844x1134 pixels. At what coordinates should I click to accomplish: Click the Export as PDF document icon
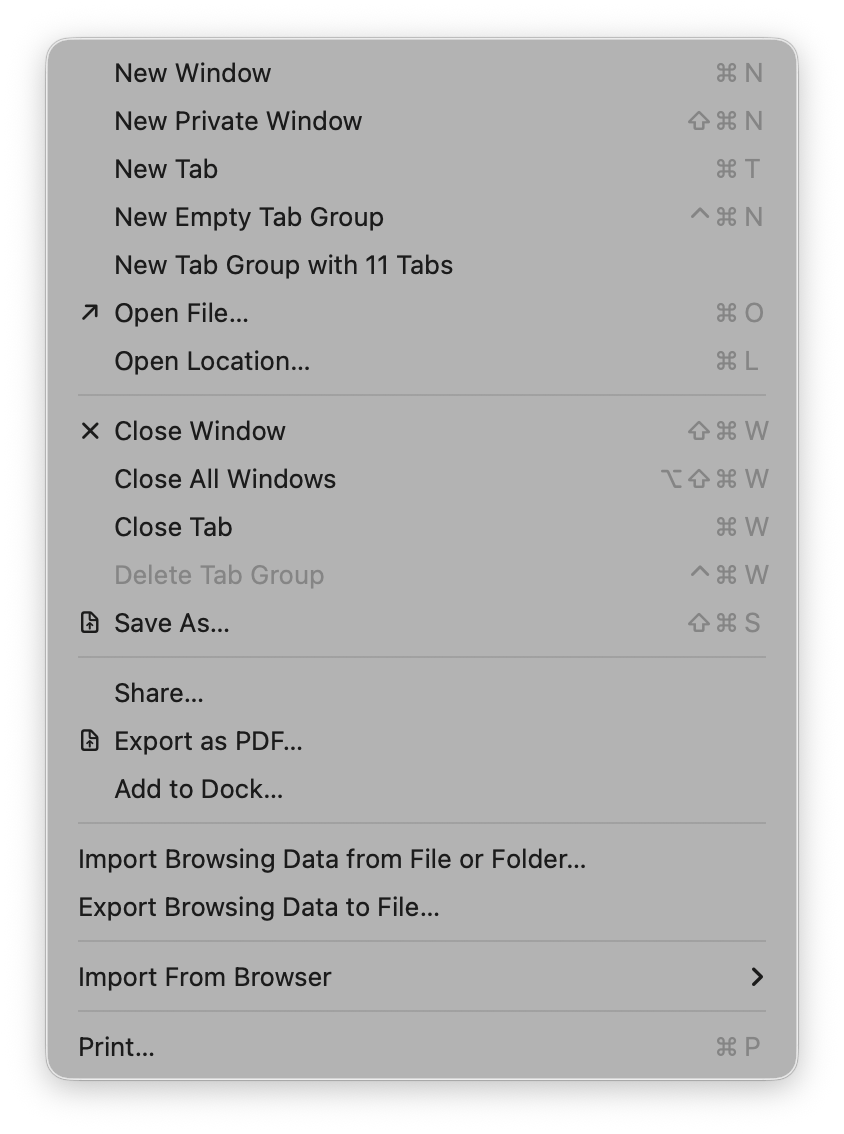click(90, 740)
